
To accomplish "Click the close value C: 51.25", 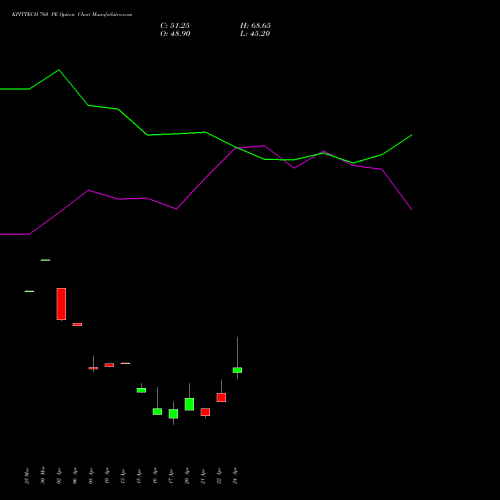I will click(x=175, y=26).
